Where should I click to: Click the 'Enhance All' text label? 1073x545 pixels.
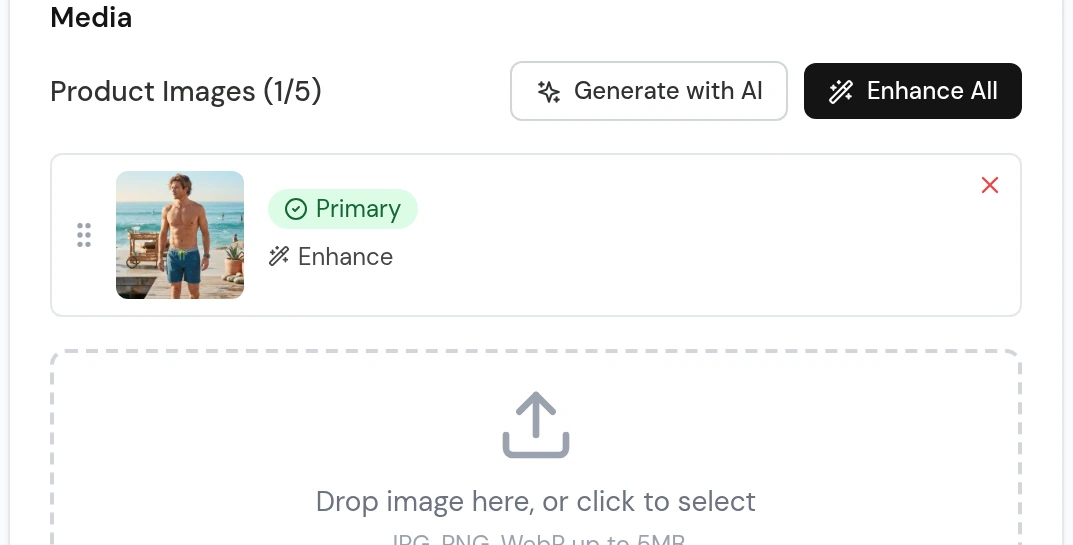[932, 91]
